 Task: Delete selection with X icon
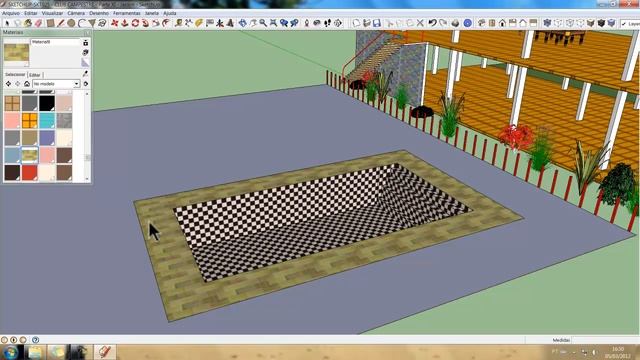coord(420,23)
